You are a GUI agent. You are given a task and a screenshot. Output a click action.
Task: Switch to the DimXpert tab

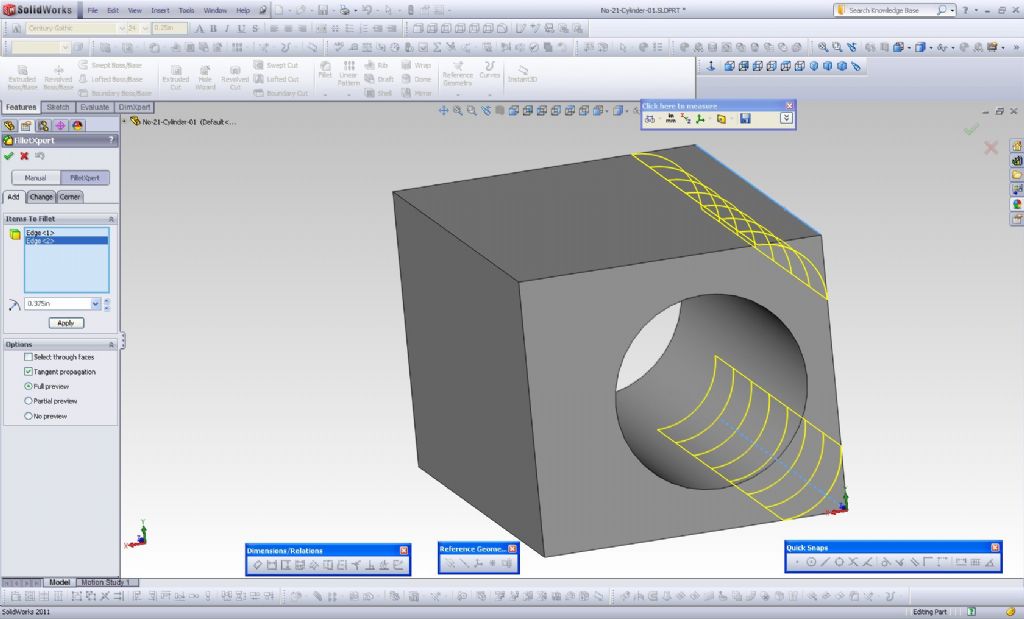(135, 107)
